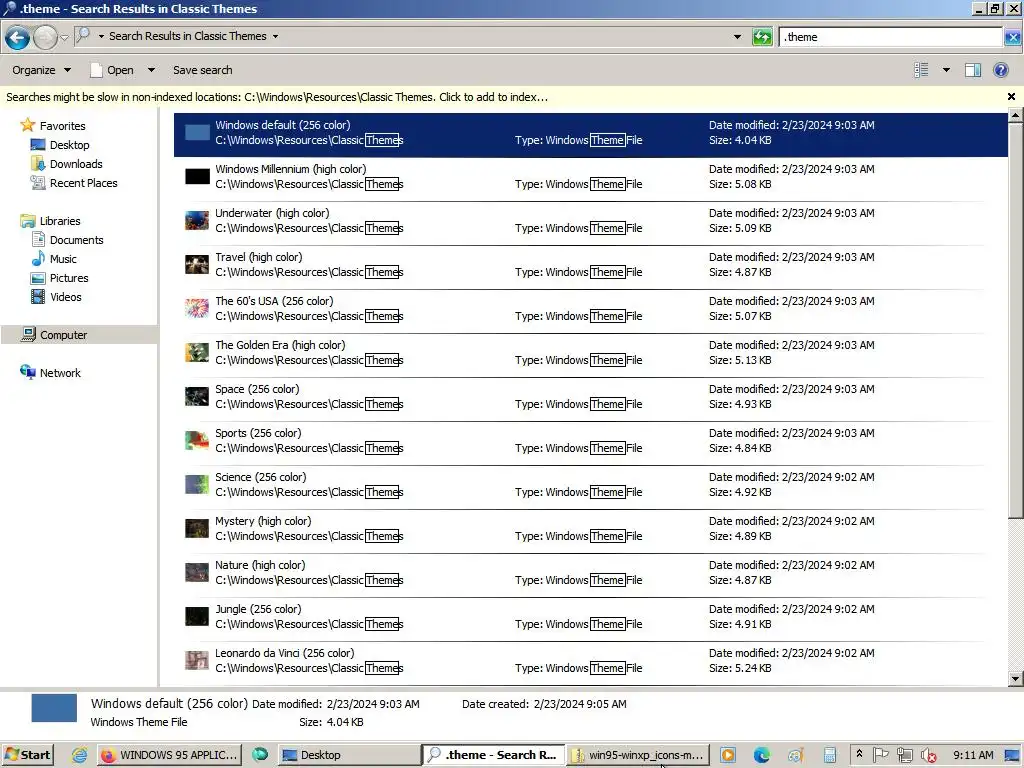Click the 9:11 AM clock
Viewport: 1024px width, 768px height.
973,756
